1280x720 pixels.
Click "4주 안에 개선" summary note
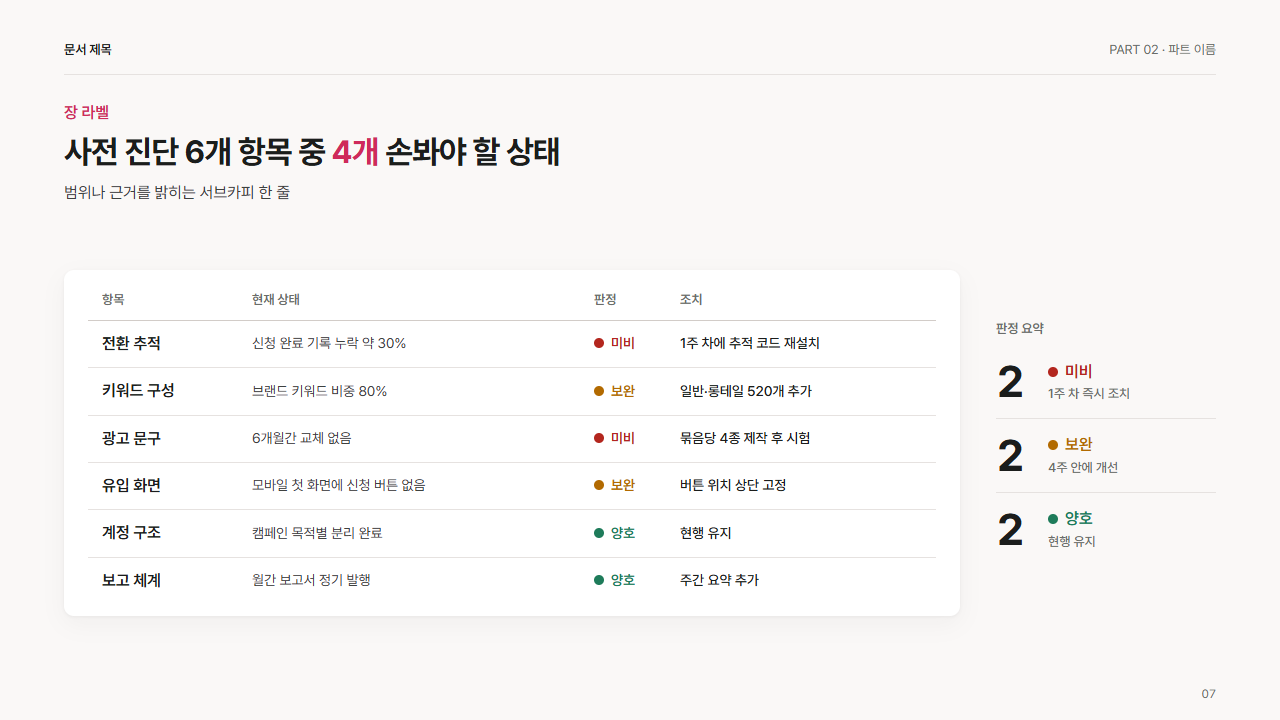(x=1083, y=468)
